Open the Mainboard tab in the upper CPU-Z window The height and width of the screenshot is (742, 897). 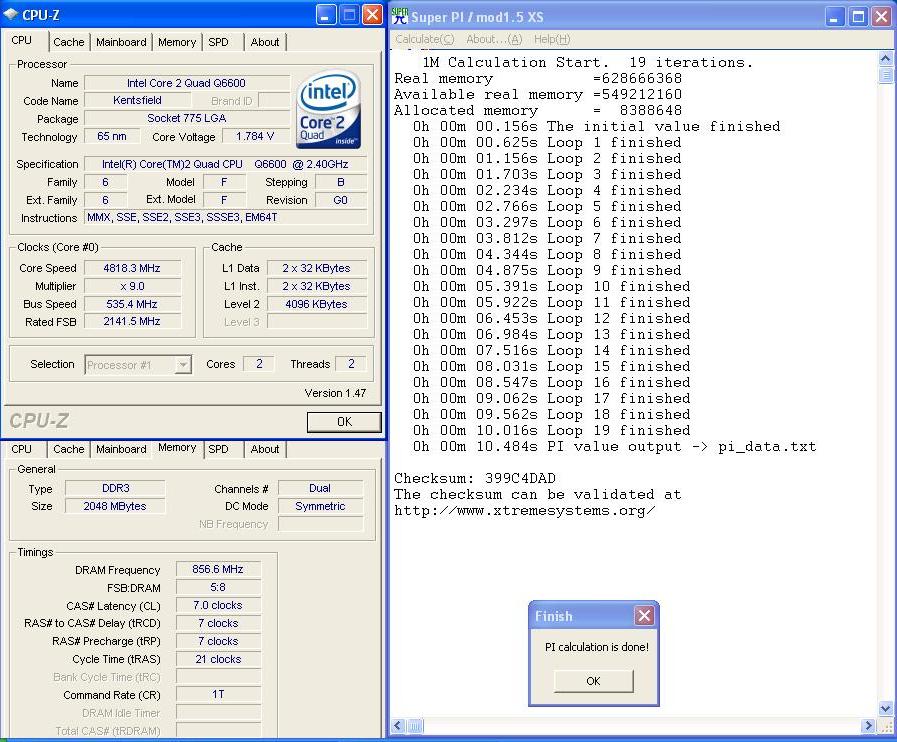[x=121, y=42]
